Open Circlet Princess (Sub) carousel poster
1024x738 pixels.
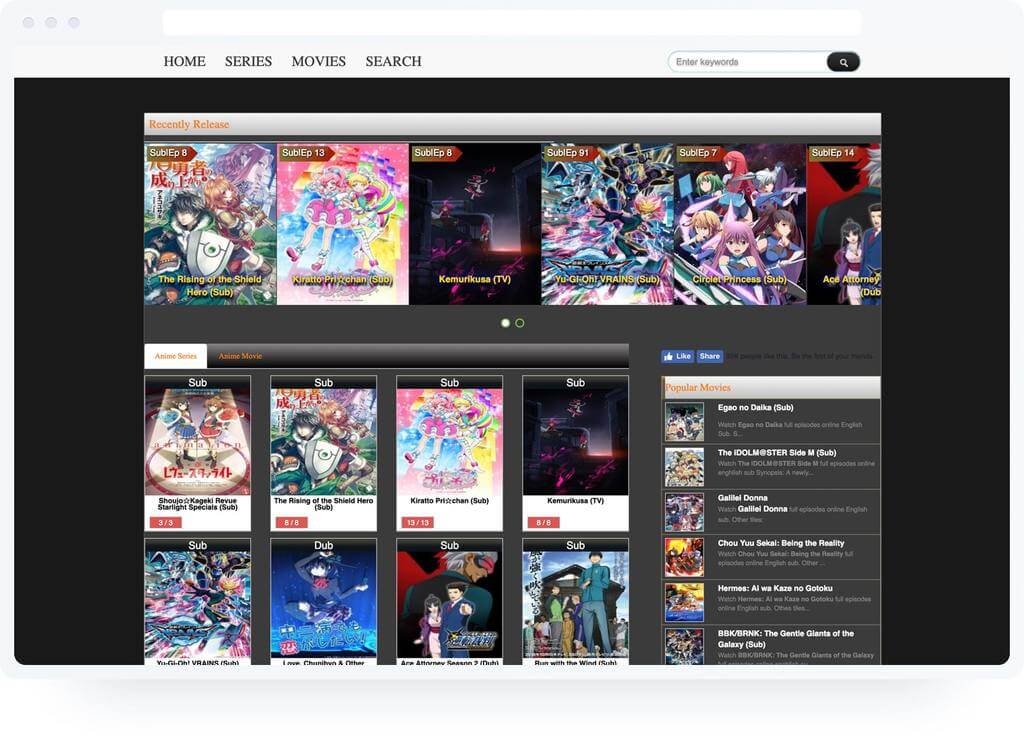pyautogui.click(x=740, y=224)
